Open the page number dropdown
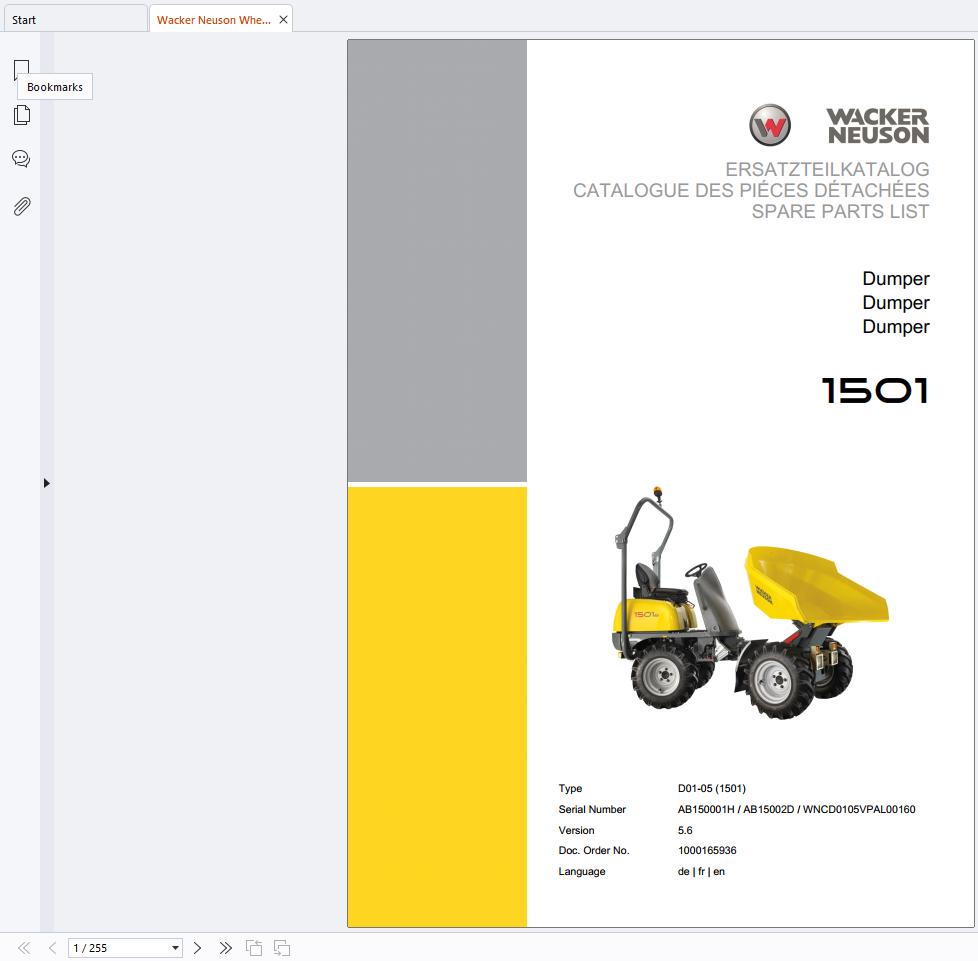 (x=175, y=948)
